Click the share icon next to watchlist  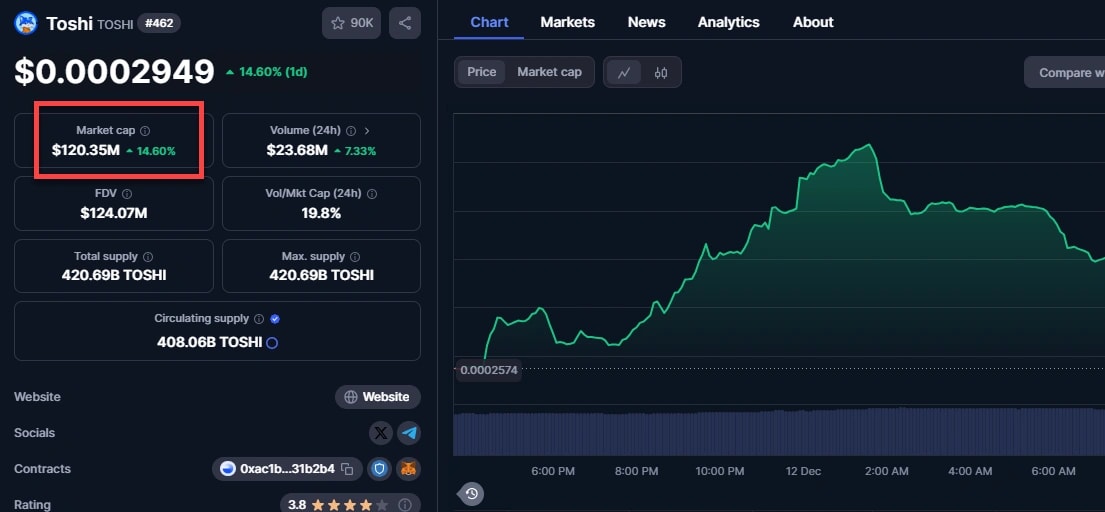pyautogui.click(x=404, y=22)
